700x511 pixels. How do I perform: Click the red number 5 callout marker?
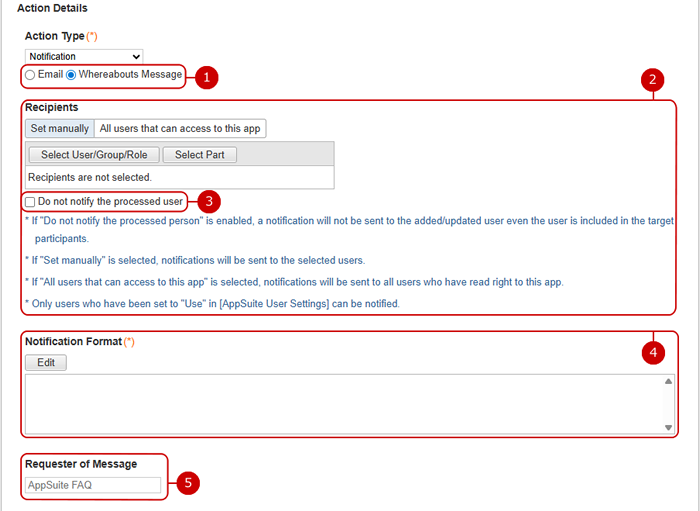pos(188,483)
